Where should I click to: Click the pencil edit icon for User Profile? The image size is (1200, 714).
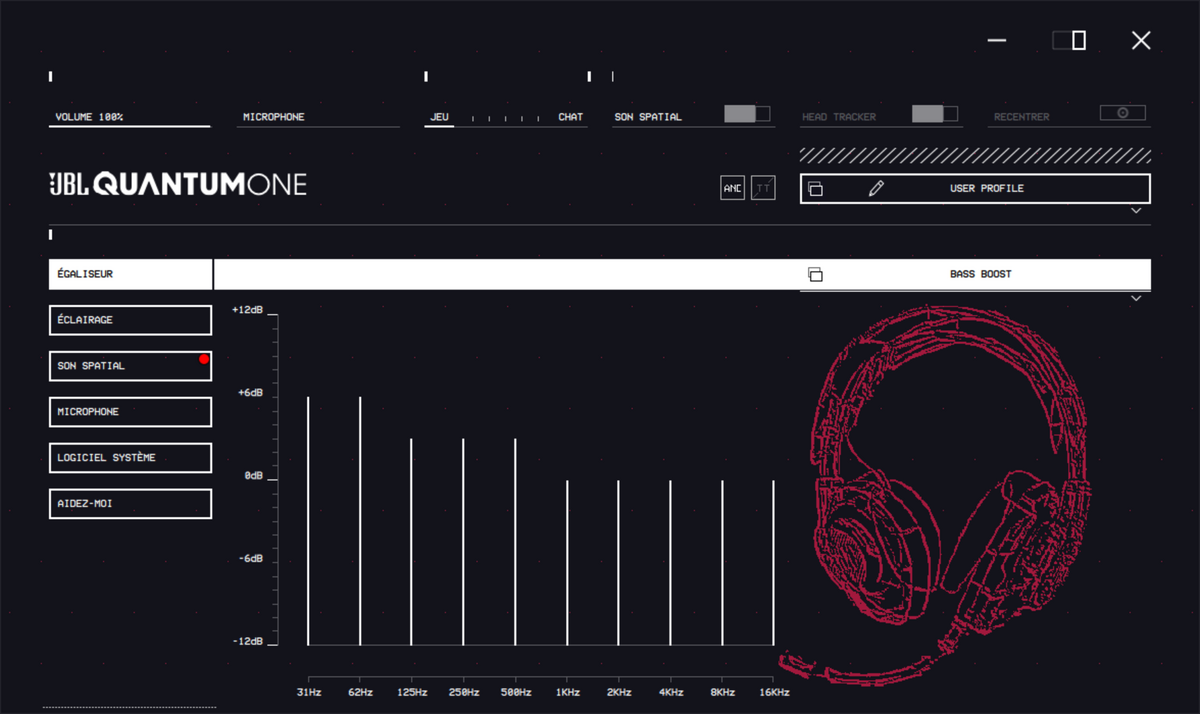(x=876, y=188)
